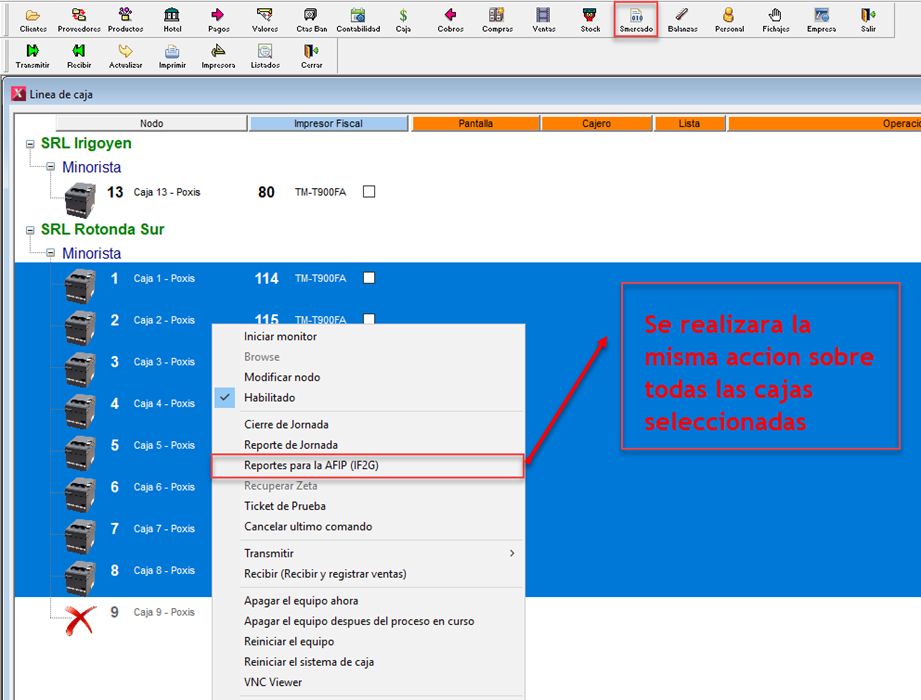
Task: Expand the Transmitir submenu arrow
Action: [512, 553]
